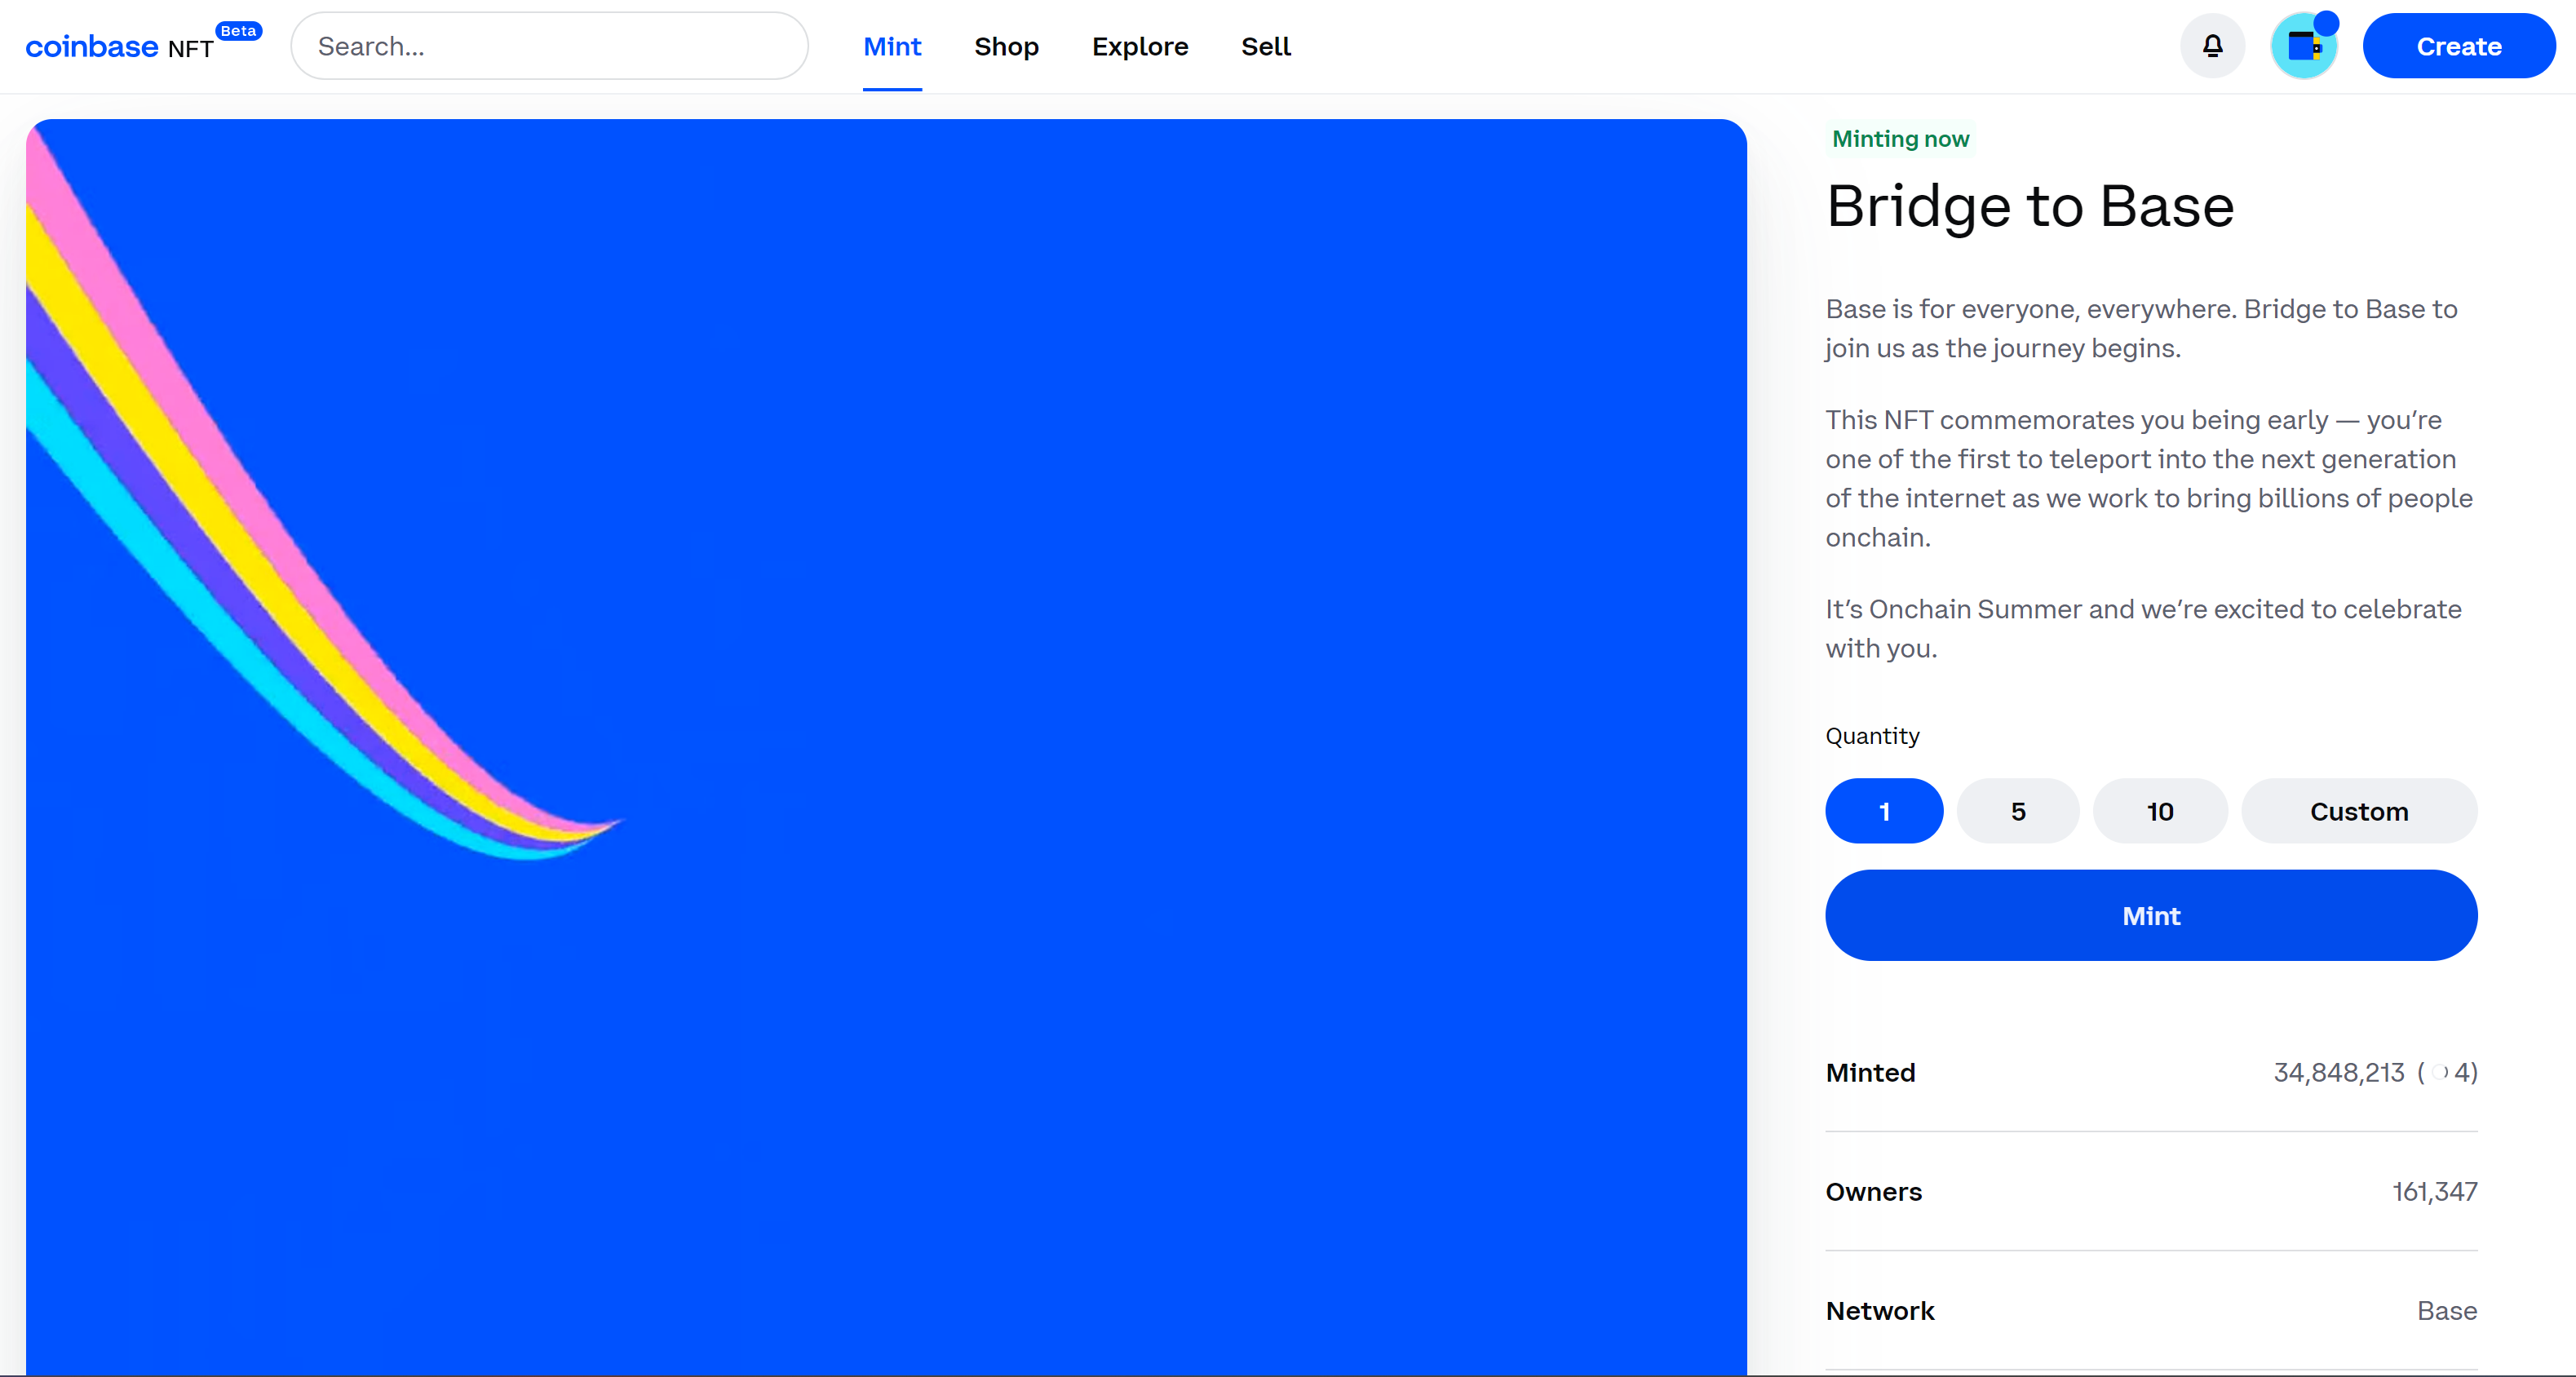The image size is (2576, 1377).
Task: Open the notifications bell icon
Action: coord(2212,46)
